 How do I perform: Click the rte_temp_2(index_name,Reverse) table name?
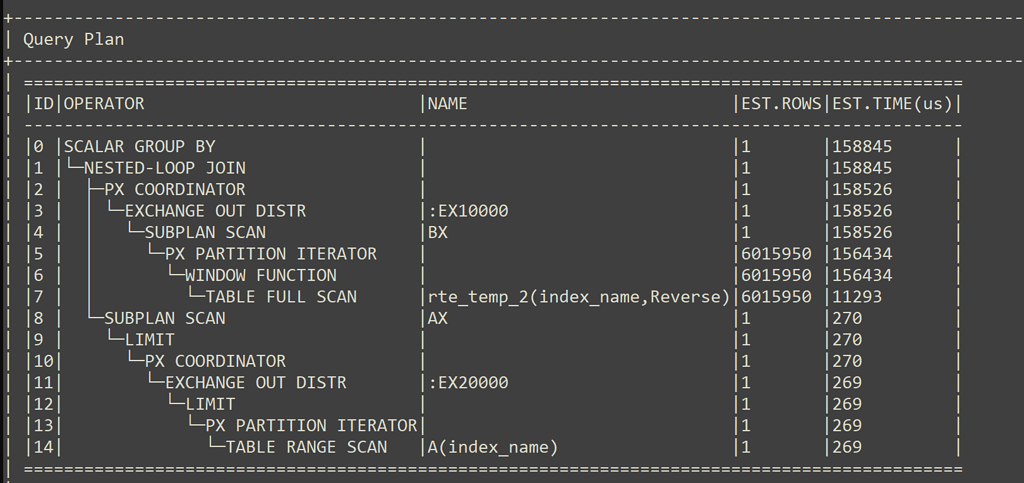coord(578,297)
